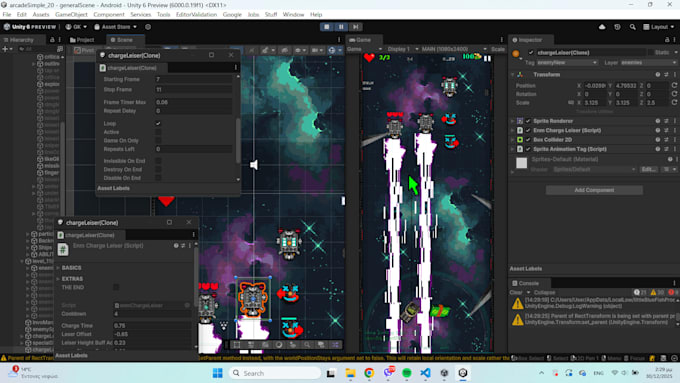680x383 pixels.
Task: Expand Sprite Animation Tag (Script) component
Action: pyautogui.click(x=513, y=149)
